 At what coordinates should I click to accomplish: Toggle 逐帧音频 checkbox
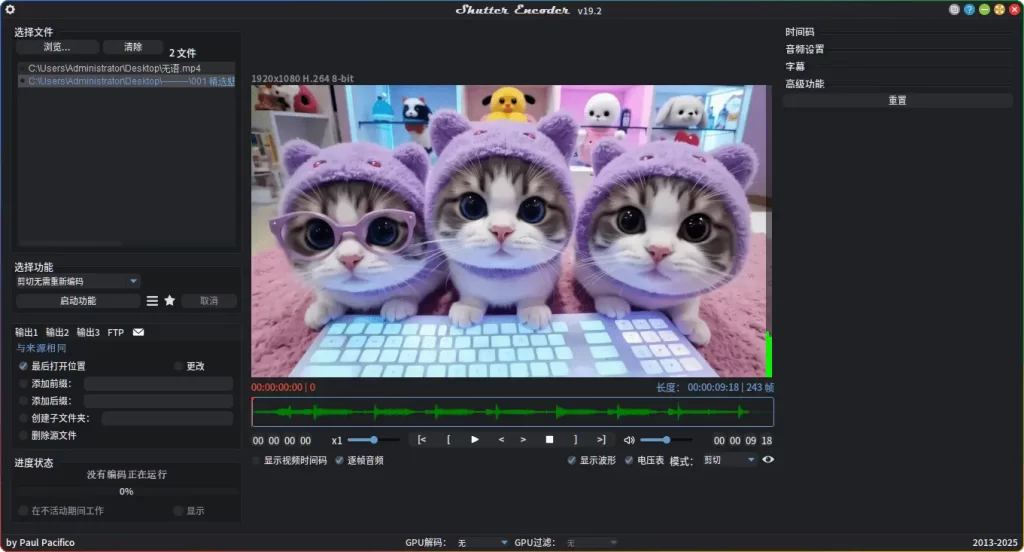tap(340, 461)
